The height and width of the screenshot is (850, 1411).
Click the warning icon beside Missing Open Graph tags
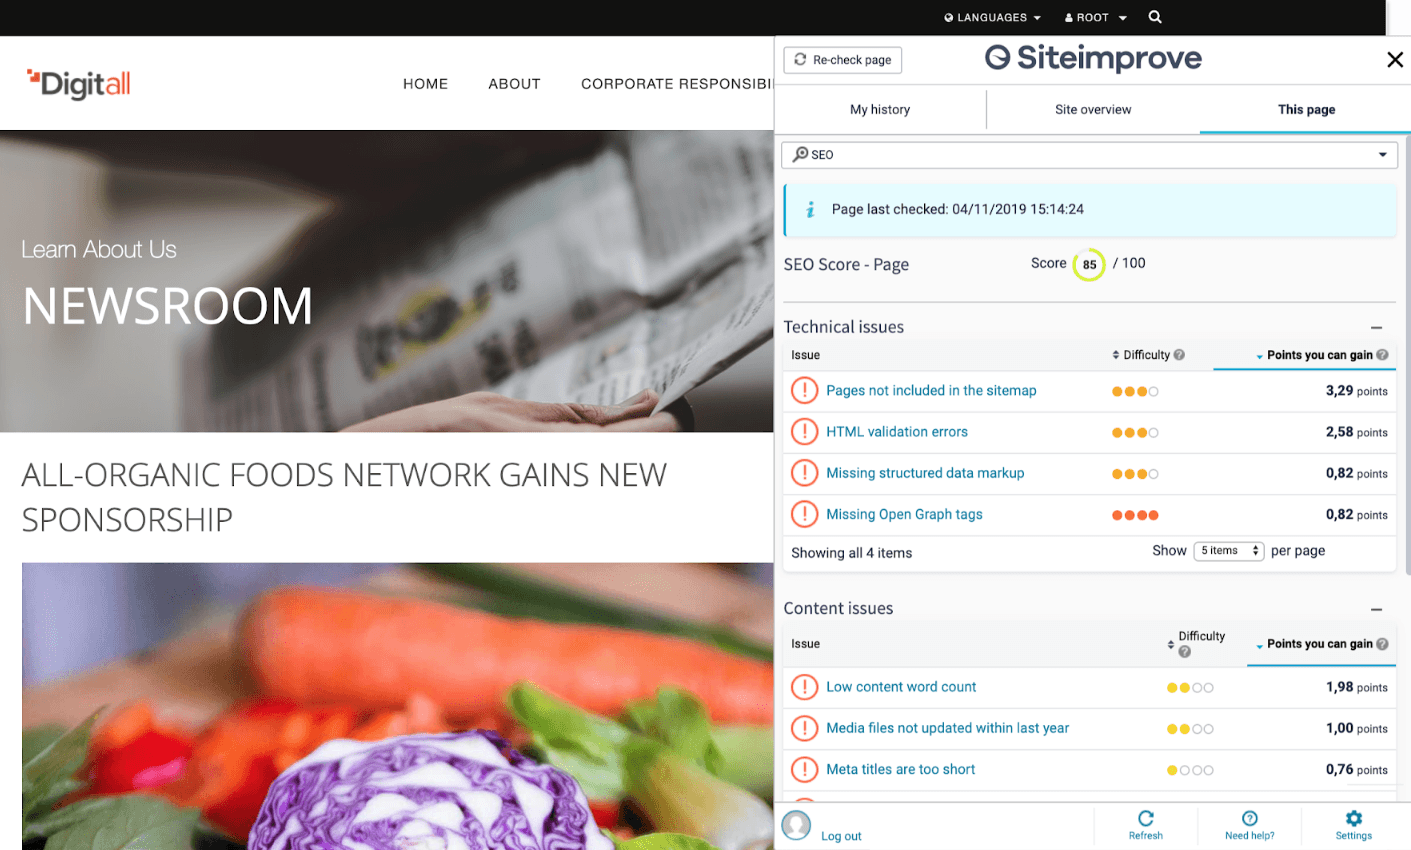pos(804,514)
